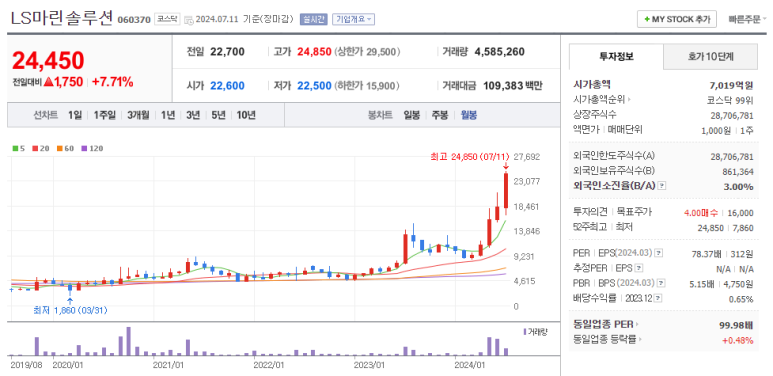Click the 거래대금 value 109,383 백만
Viewport: 773px width, 376px height.
pos(513,86)
